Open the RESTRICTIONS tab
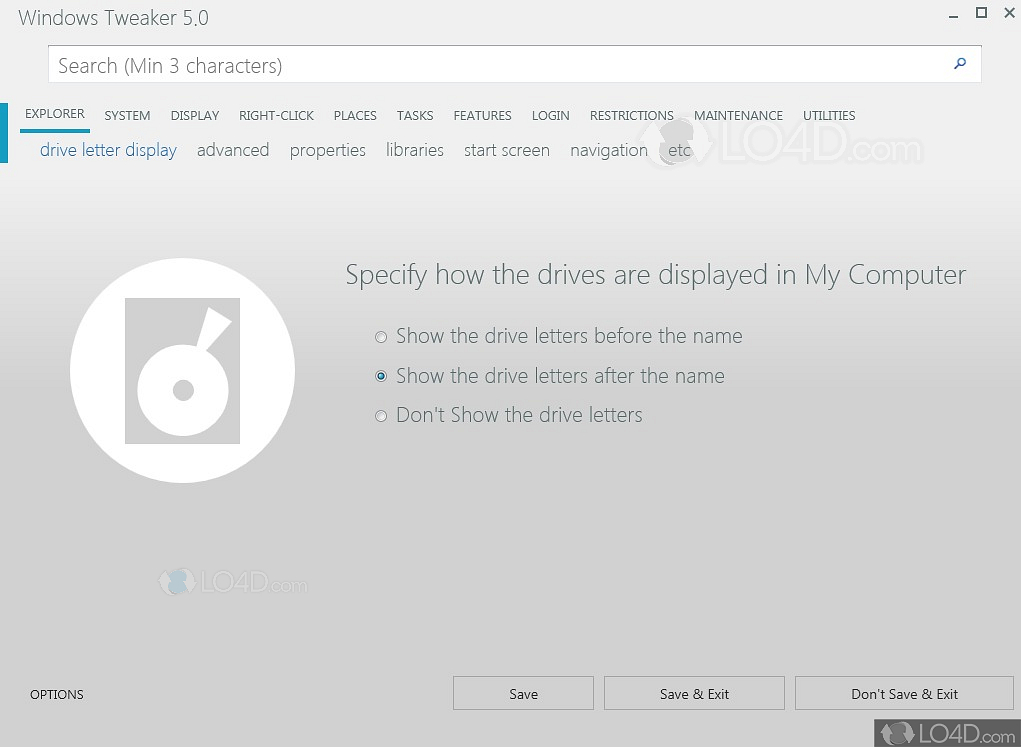Image resolution: width=1021 pixels, height=747 pixels. click(631, 115)
